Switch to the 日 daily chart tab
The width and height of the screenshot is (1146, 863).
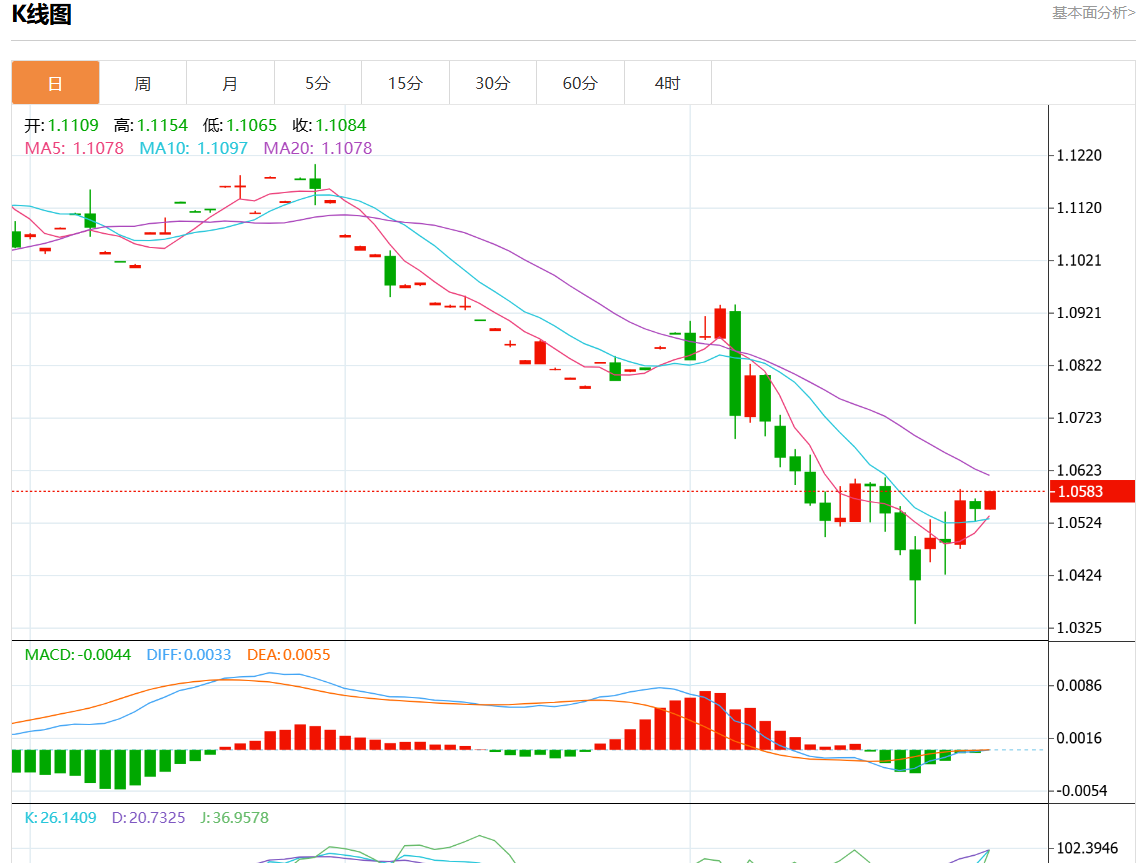pyautogui.click(x=55, y=83)
